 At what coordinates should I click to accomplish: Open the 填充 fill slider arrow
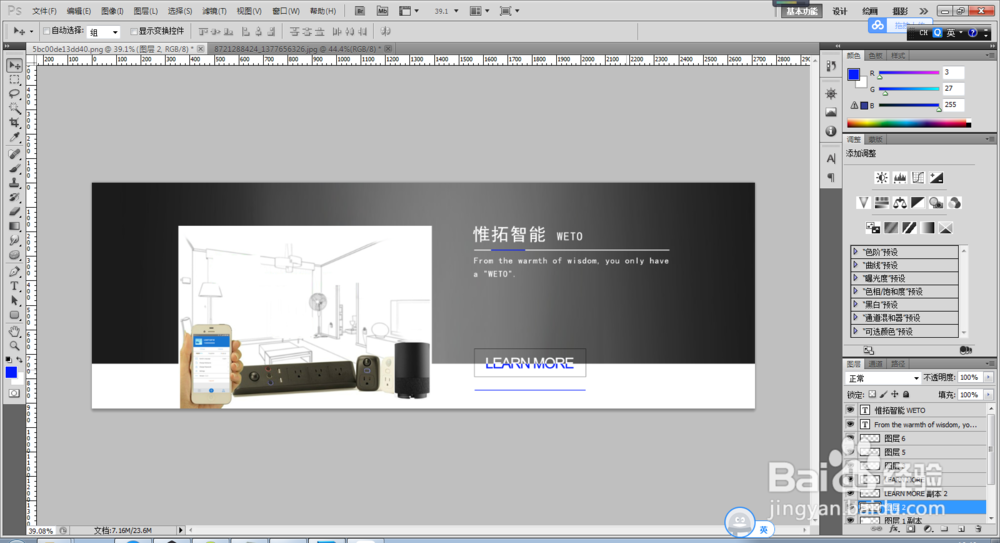pos(989,394)
